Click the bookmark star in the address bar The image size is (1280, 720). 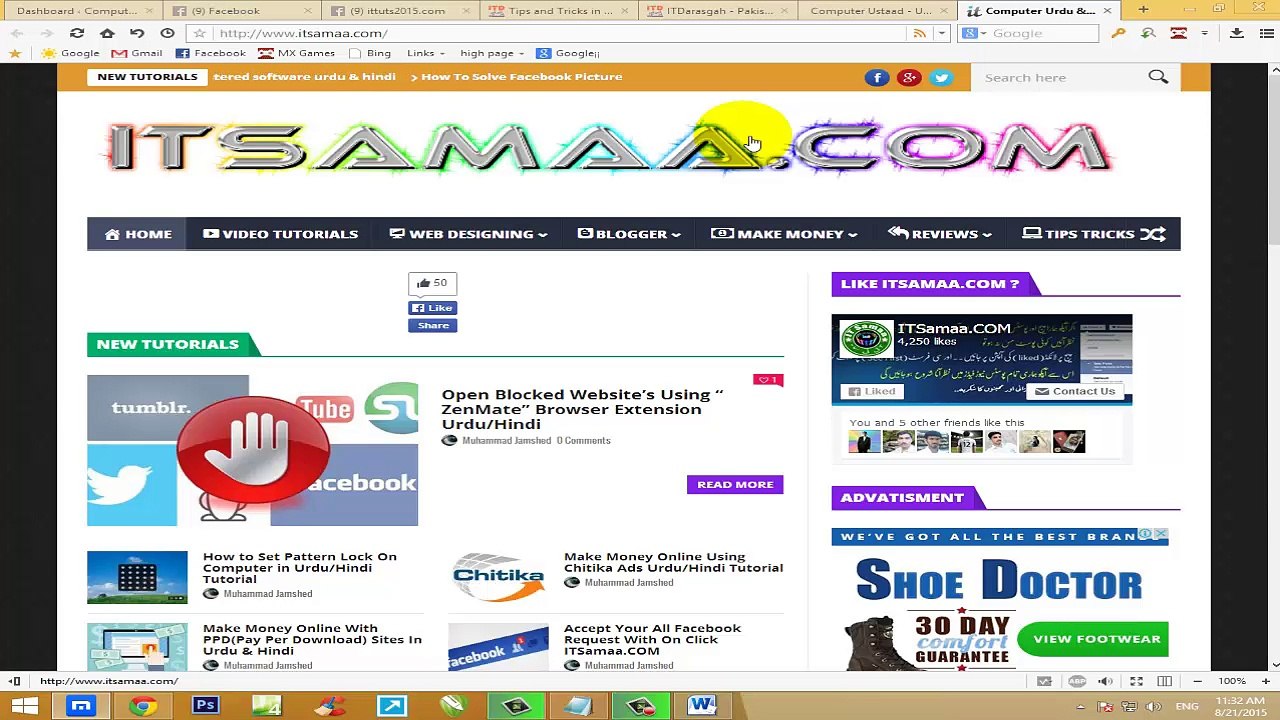(x=199, y=33)
